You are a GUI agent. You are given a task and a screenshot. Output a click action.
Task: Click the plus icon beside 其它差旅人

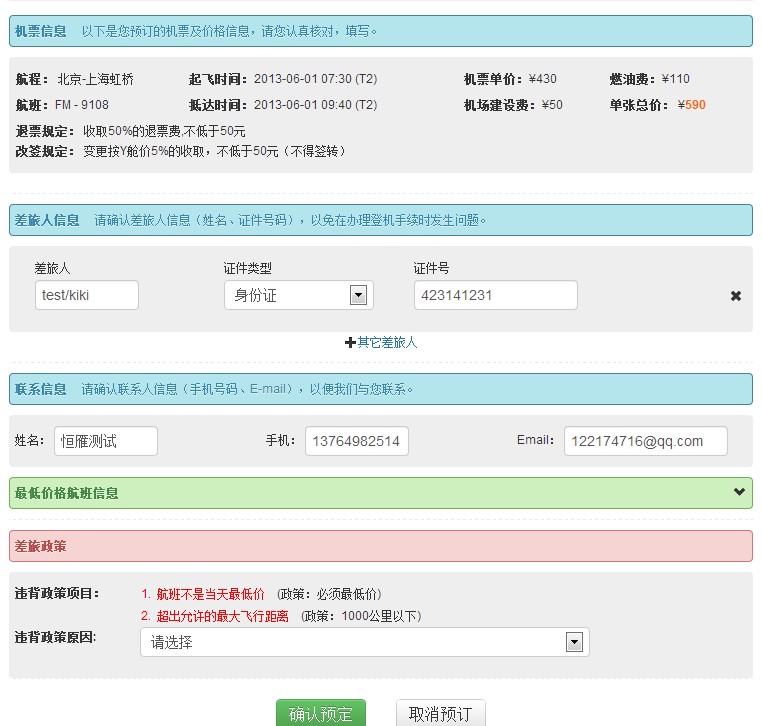(350, 343)
